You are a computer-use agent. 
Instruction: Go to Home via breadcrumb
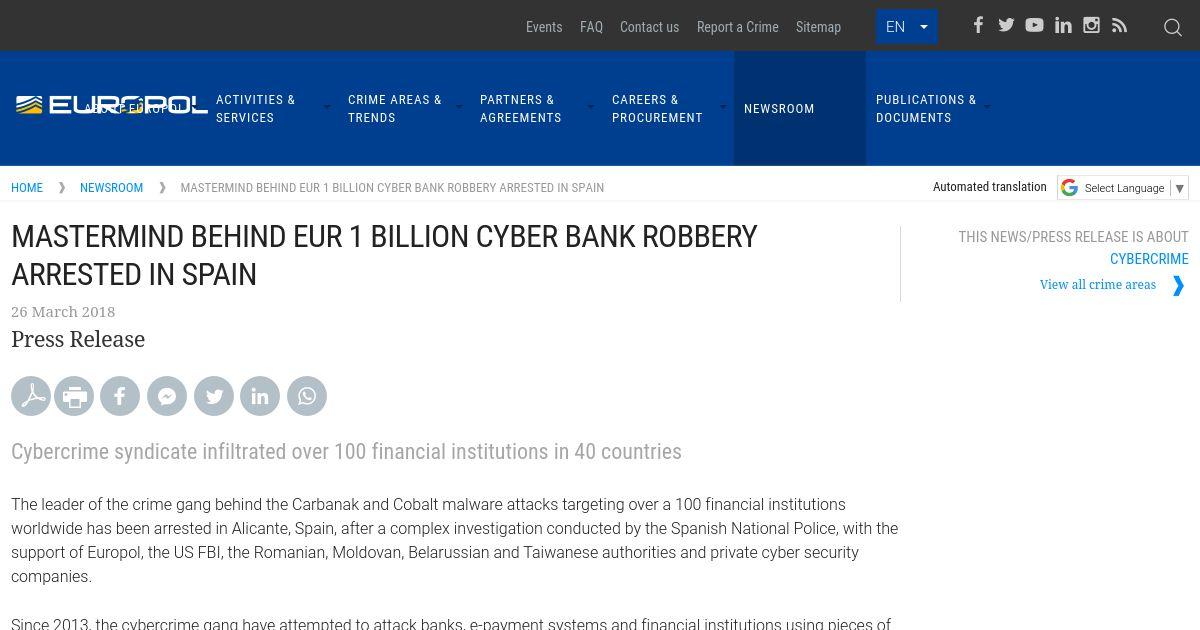[x=27, y=188]
